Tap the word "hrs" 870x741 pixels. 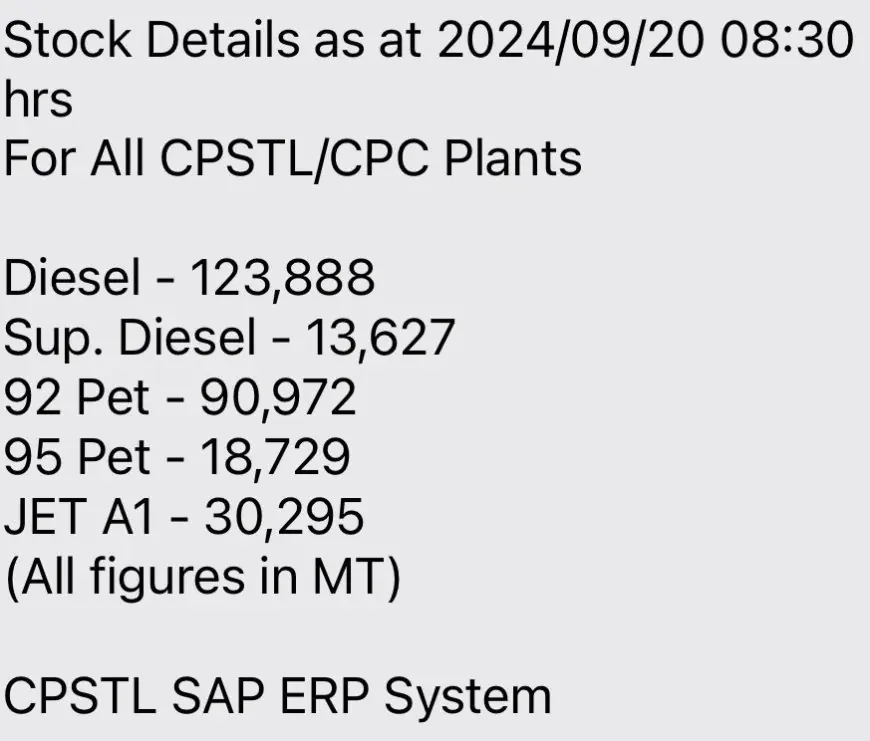click(38, 100)
